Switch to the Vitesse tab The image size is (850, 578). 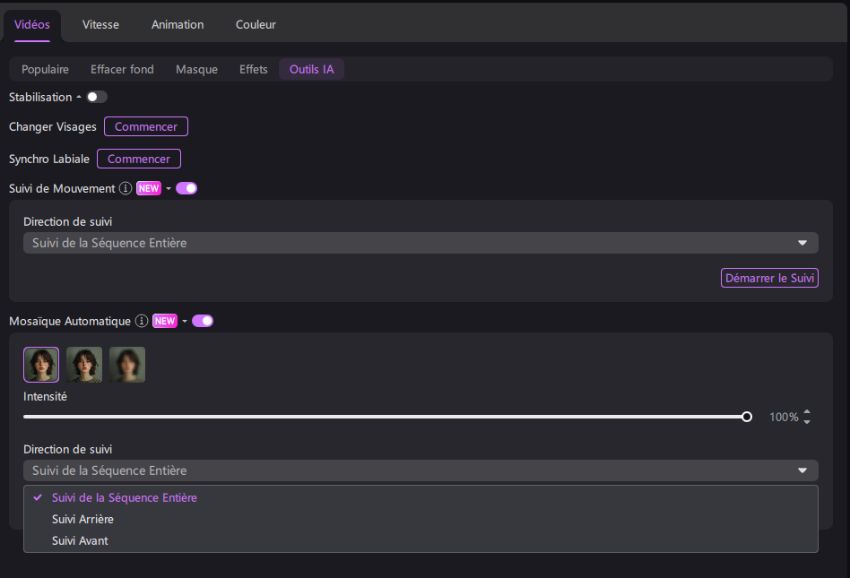click(x=100, y=24)
